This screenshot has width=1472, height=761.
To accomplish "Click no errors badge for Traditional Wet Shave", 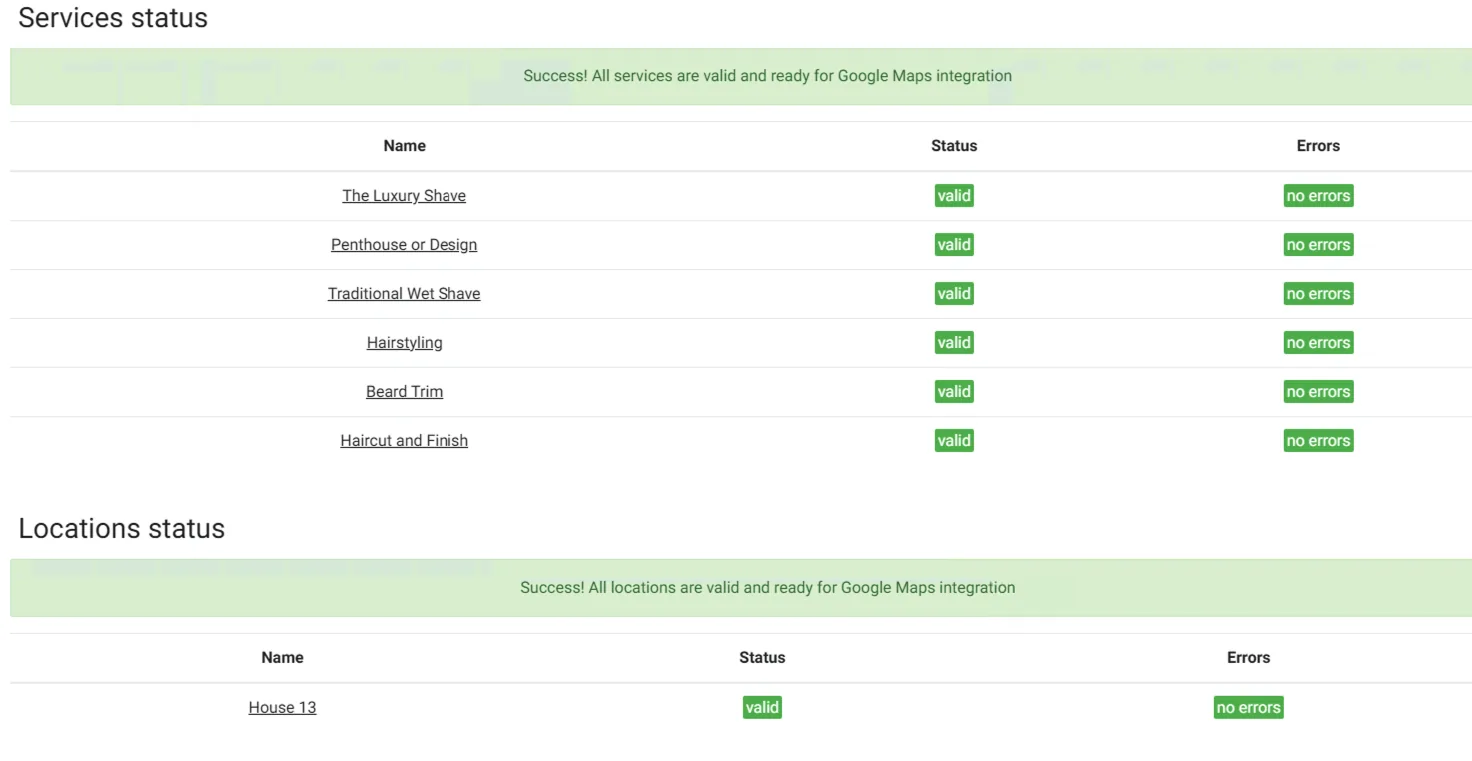I will coord(1318,294).
